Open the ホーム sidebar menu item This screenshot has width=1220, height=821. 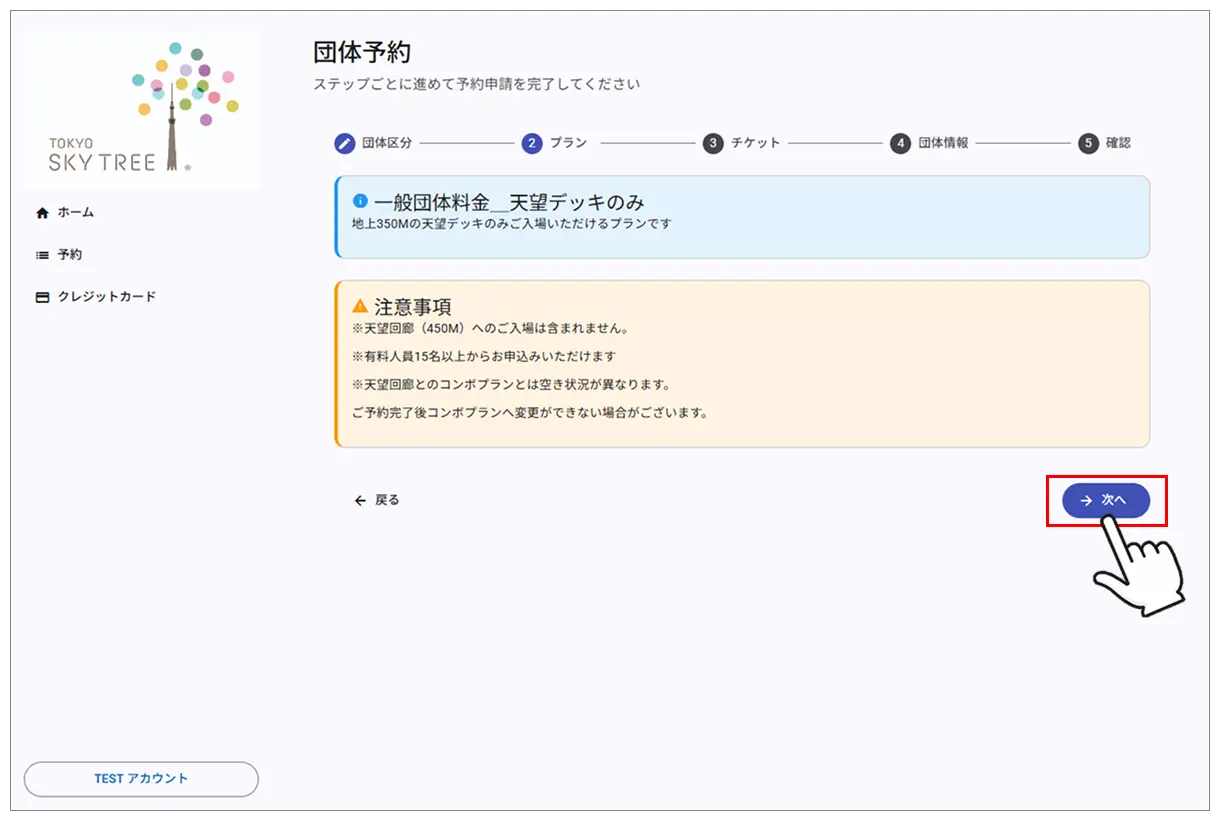pyautogui.click(x=75, y=212)
